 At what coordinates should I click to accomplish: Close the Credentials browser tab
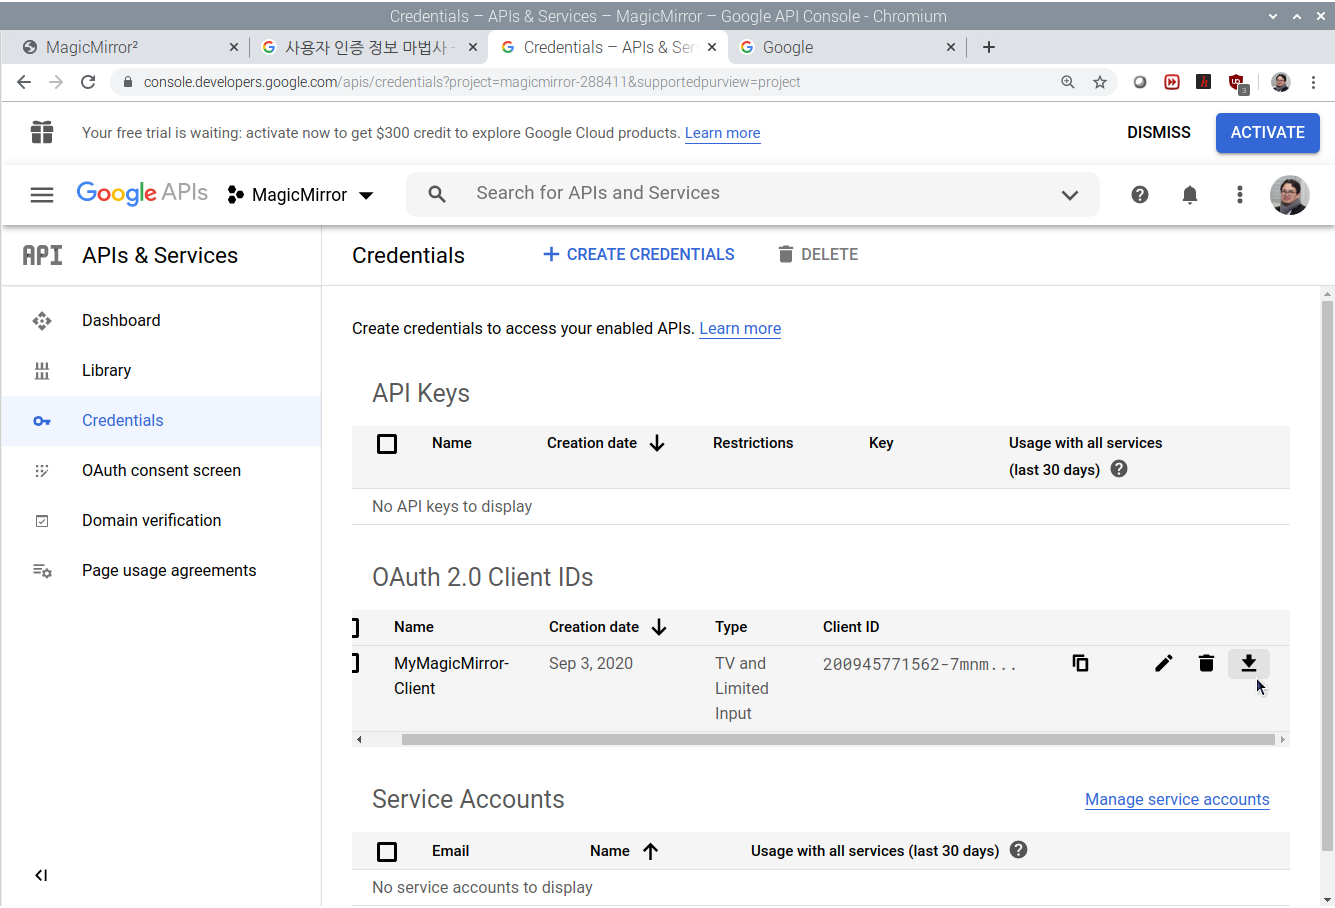712,47
